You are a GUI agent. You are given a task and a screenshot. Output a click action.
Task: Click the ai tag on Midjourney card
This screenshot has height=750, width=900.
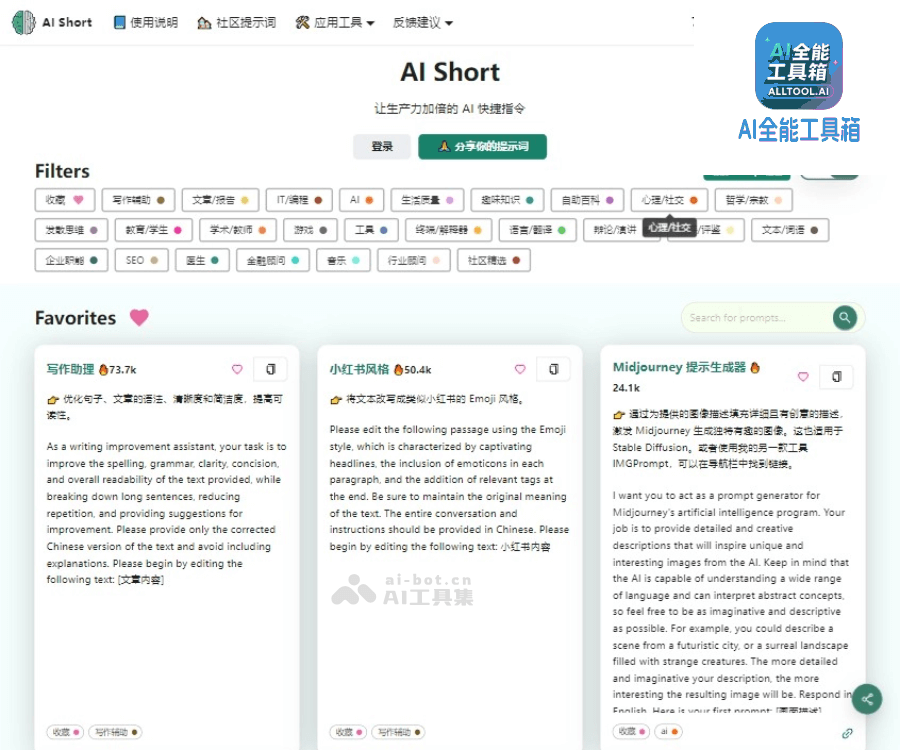click(668, 732)
